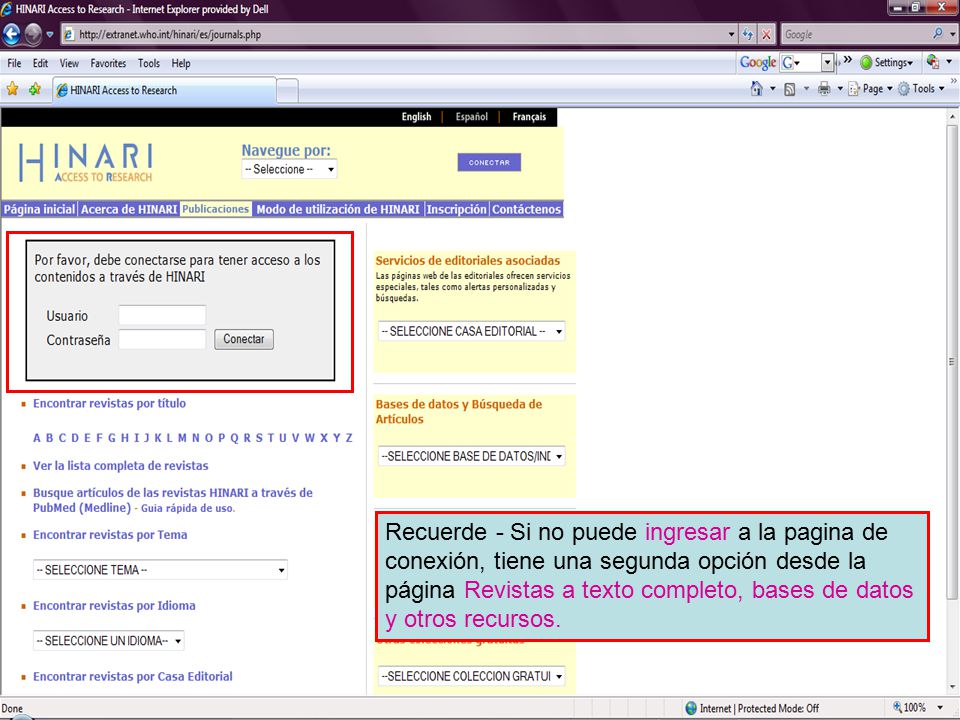Expand the address bar URL history dropdown

(731, 34)
